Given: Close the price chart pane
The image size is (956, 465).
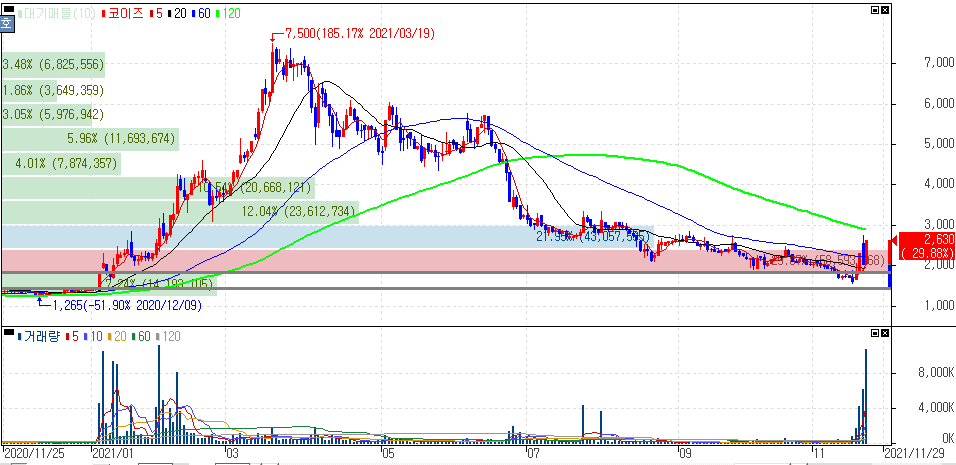Looking at the screenshot, I should [885, 10].
